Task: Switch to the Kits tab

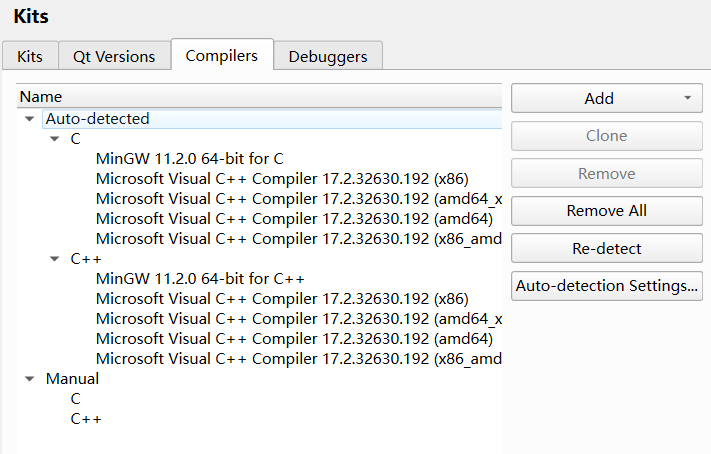Action: [x=30, y=56]
